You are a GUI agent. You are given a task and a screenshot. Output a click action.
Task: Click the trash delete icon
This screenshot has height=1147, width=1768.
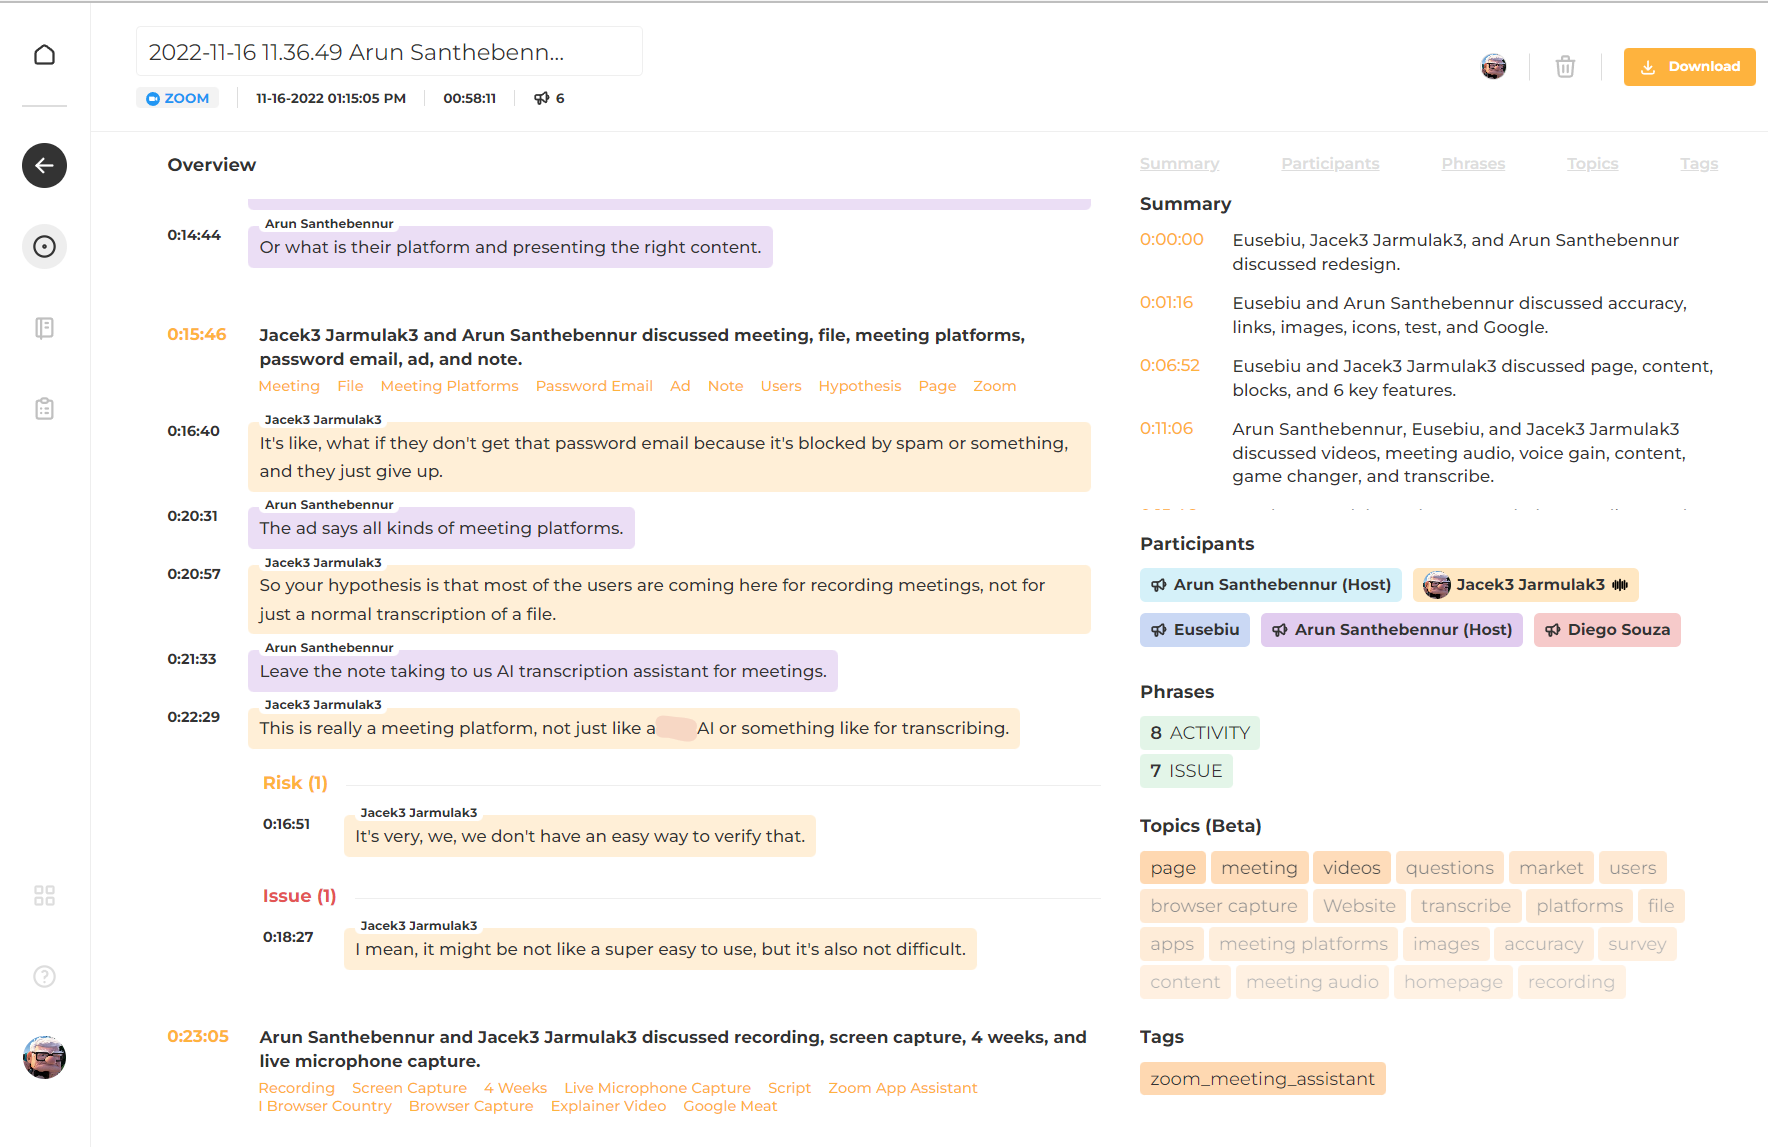tap(1565, 67)
